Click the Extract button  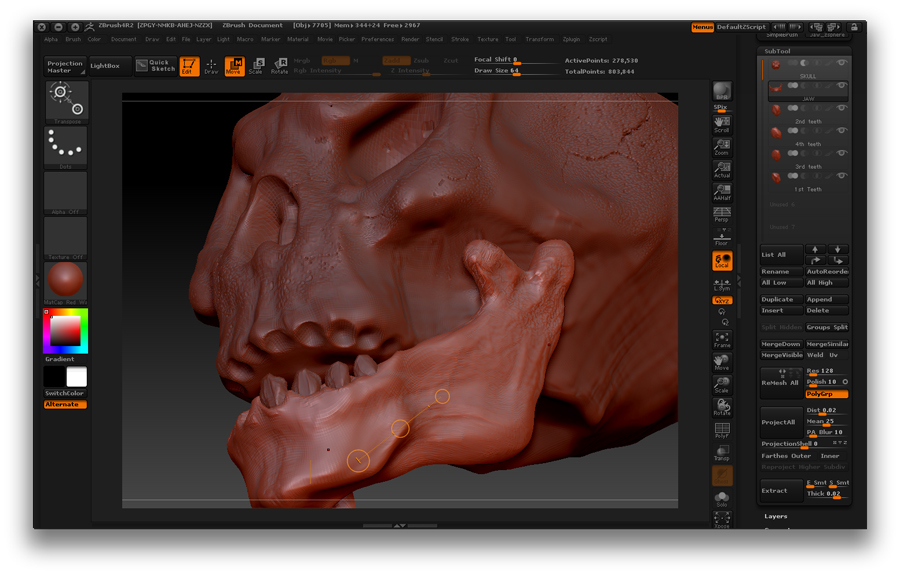click(781, 491)
